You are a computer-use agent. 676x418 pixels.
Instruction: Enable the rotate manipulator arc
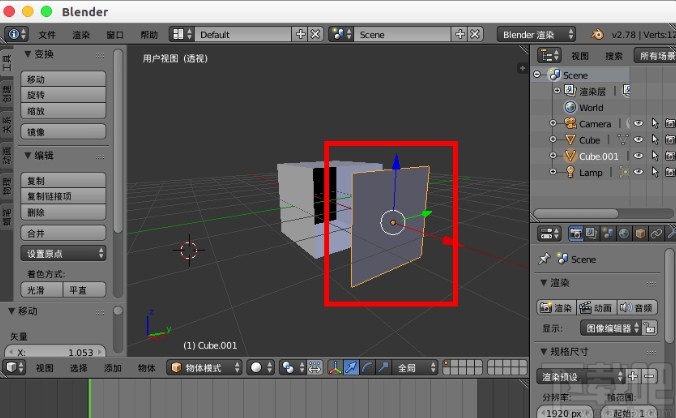click(x=367, y=368)
